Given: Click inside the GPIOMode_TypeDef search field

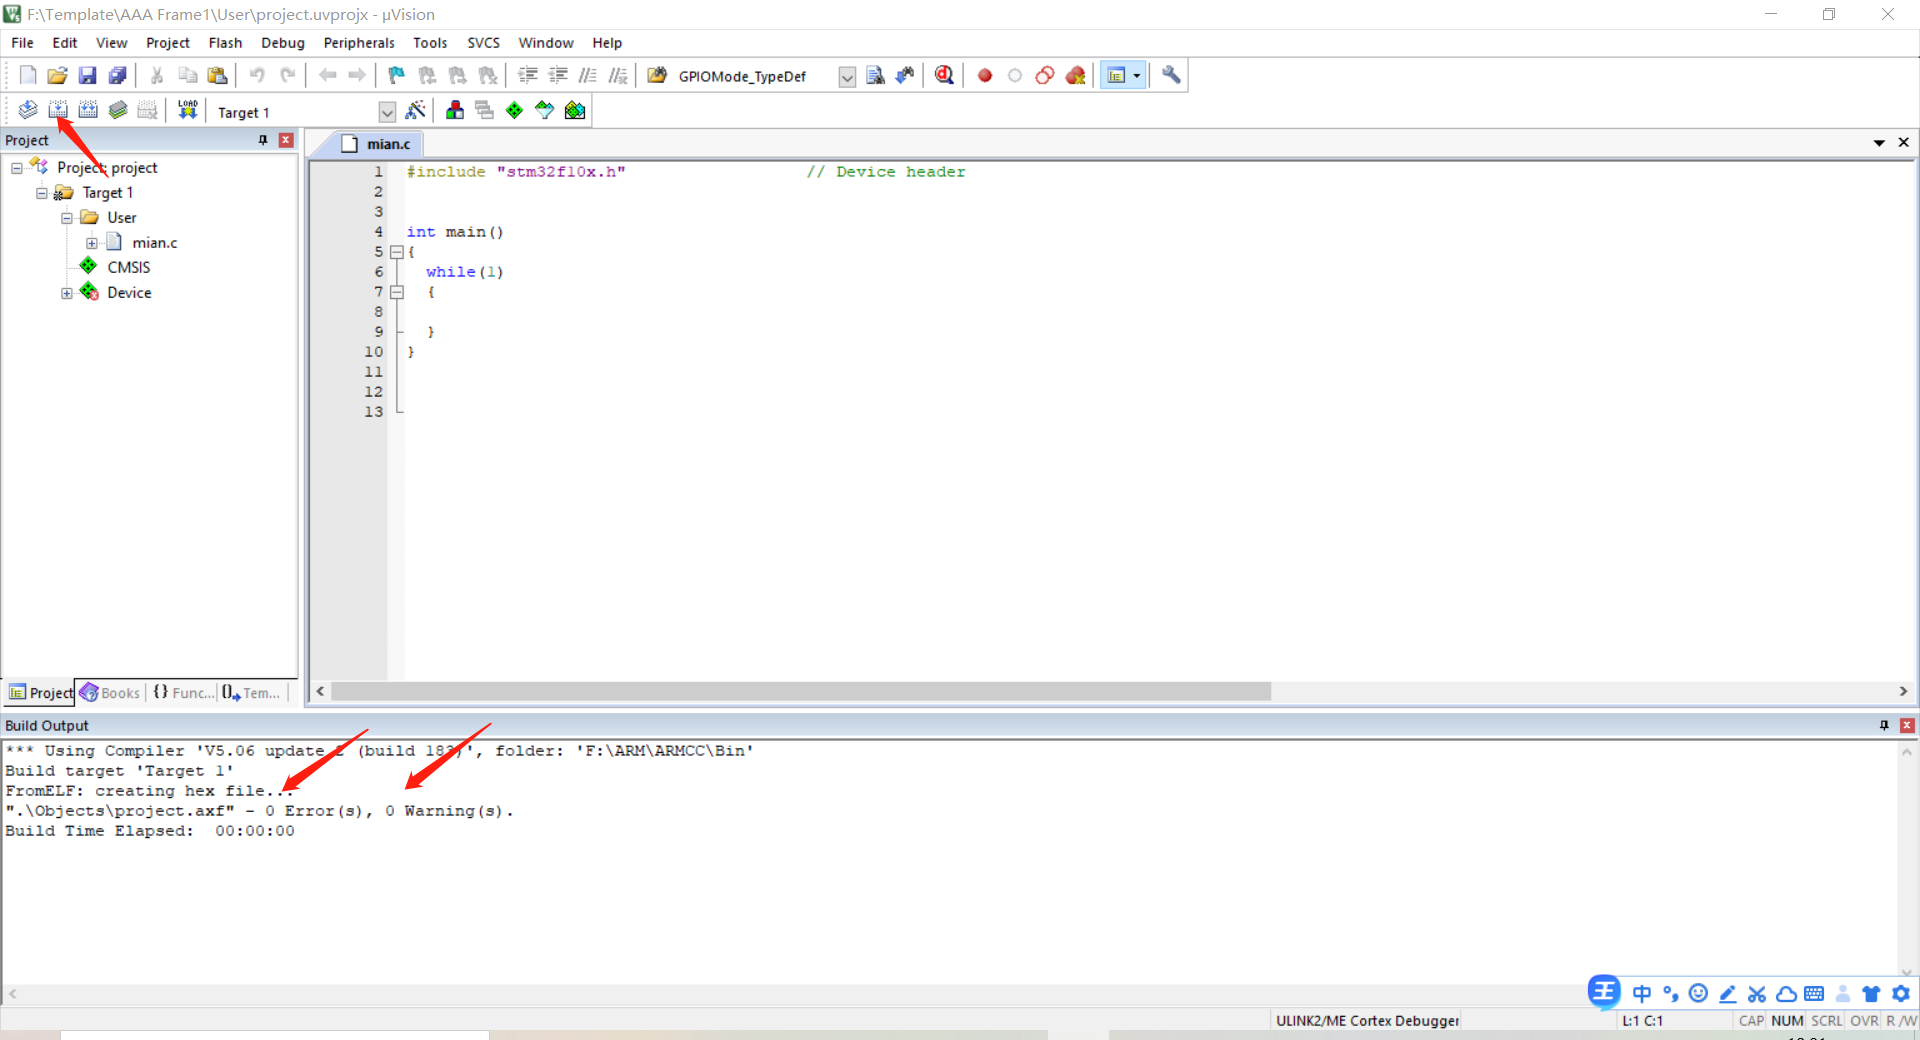Looking at the screenshot, I should [x=755, y=76].
